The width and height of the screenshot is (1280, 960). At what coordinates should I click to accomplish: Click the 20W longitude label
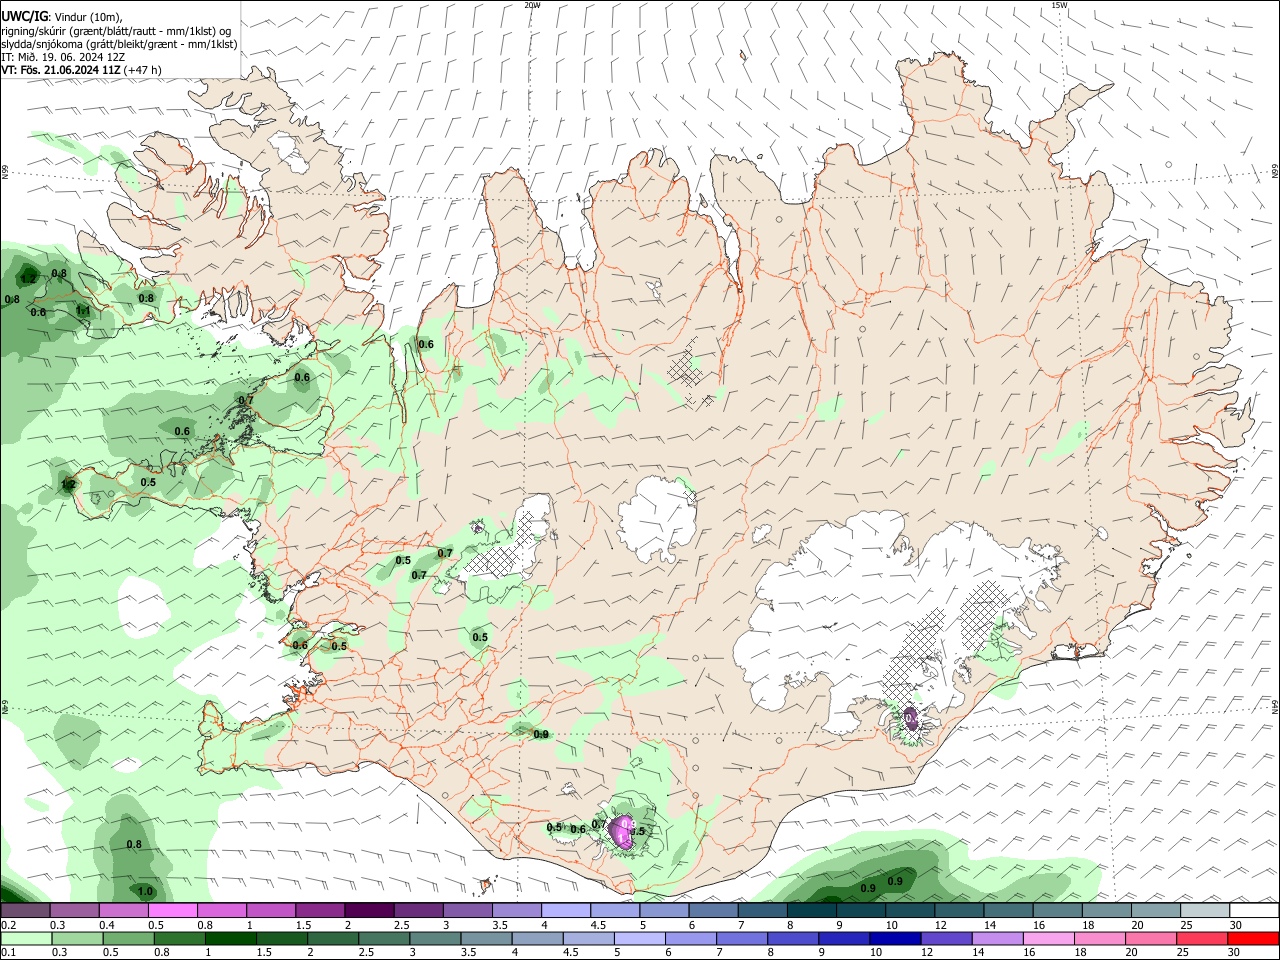(x=533, y=5)
